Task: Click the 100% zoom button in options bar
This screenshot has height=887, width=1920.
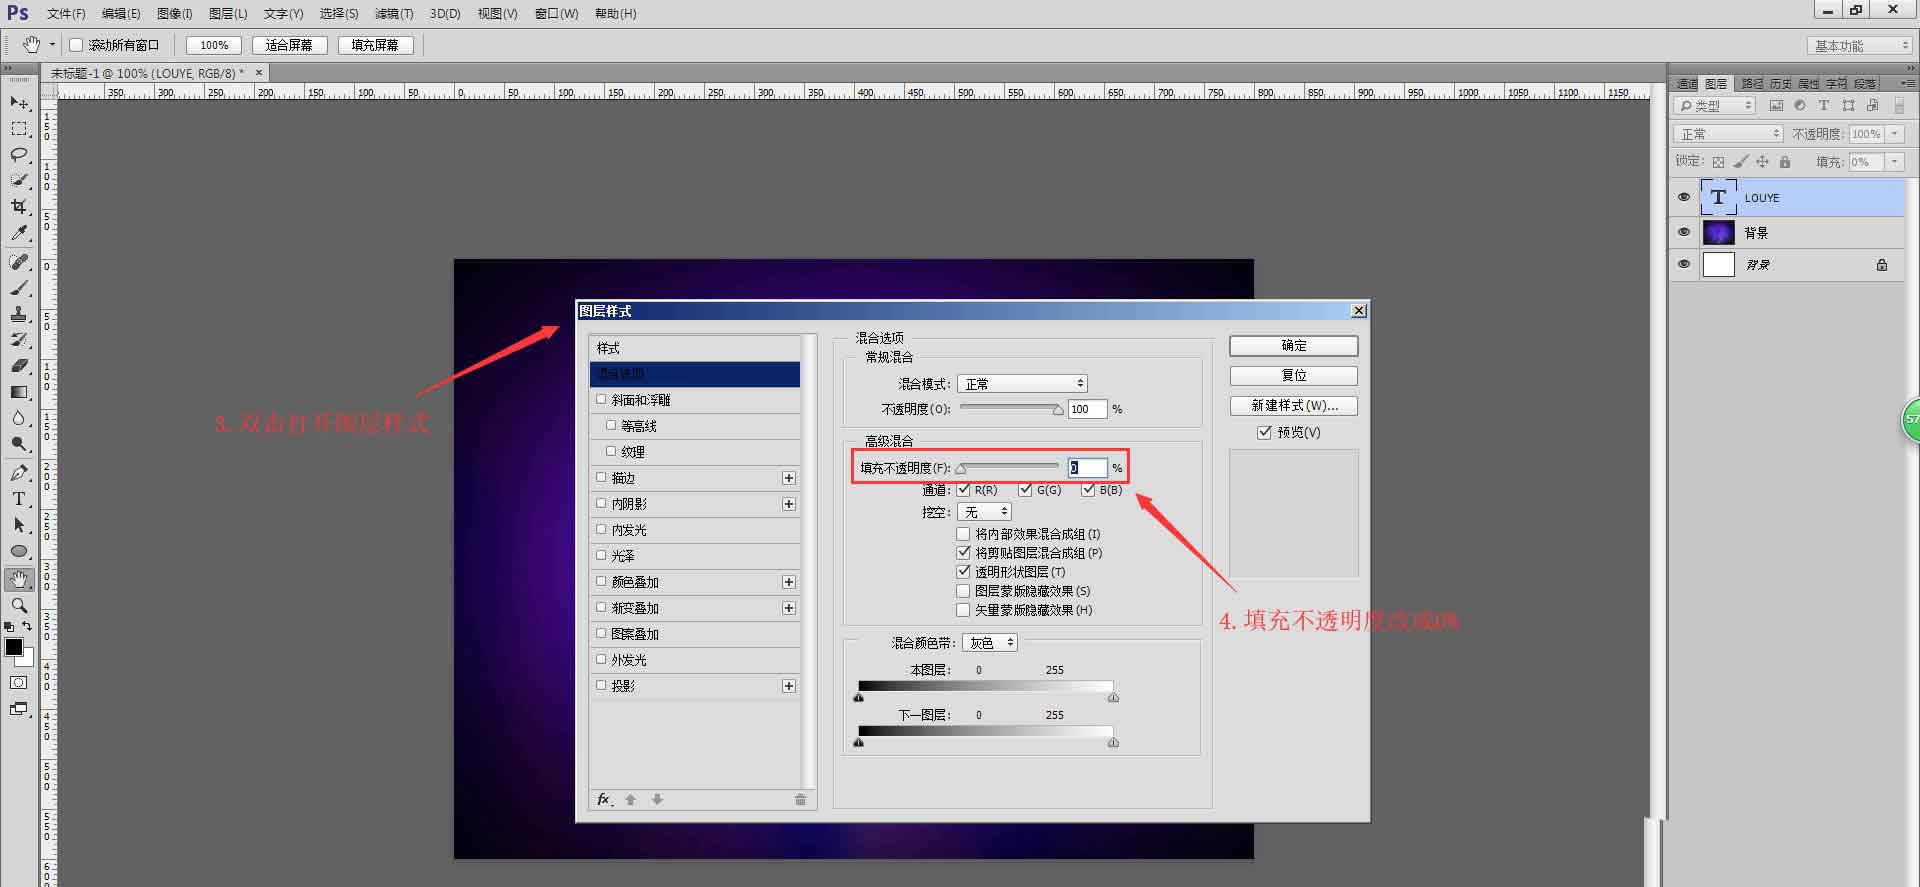Action: pos(214,45)
